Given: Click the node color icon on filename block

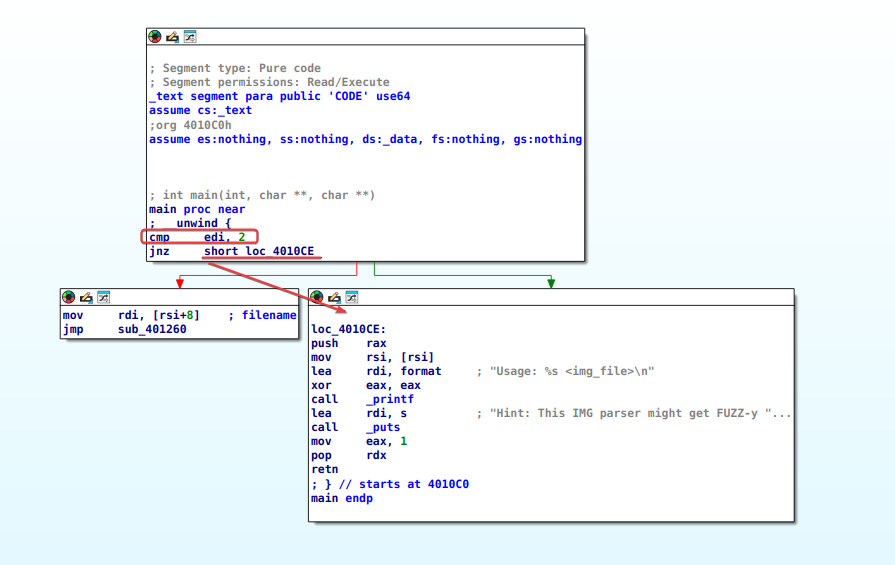Looking at the screenshot, I should [68, 297].
